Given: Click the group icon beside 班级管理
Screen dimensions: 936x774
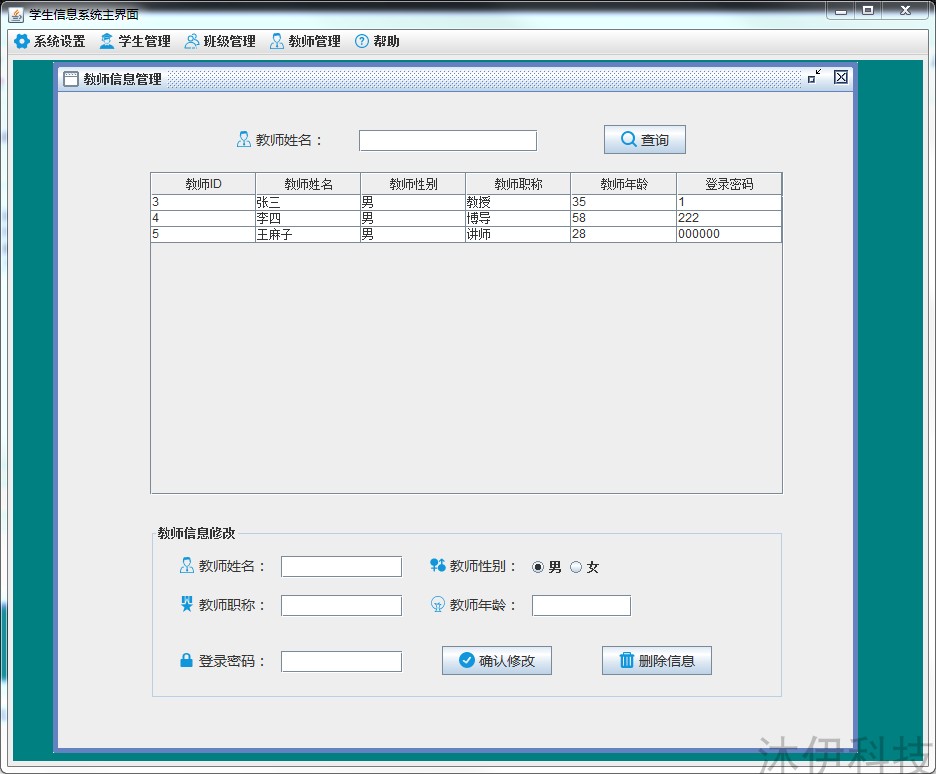Looking at the screenshot, I should (x=192, y=41).
